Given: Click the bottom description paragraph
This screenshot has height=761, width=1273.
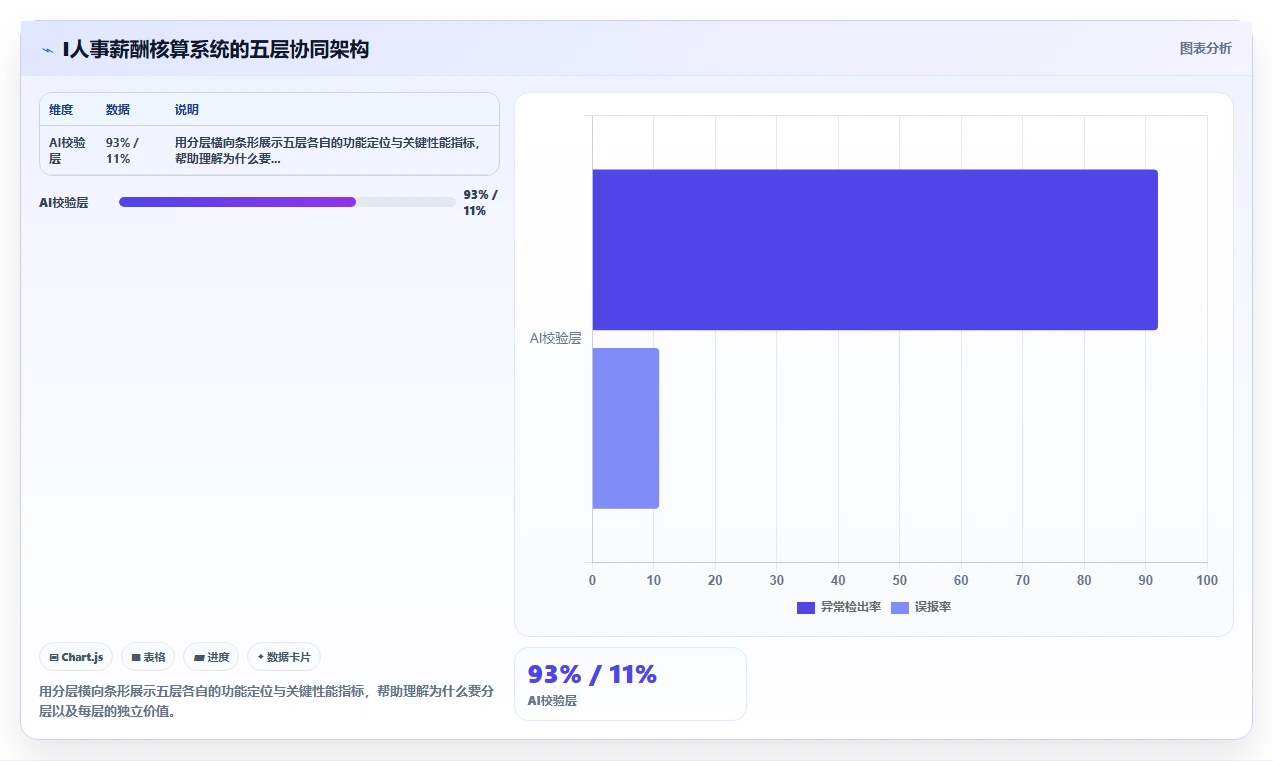Looking at the screenshot, I should tap(267, 701).
